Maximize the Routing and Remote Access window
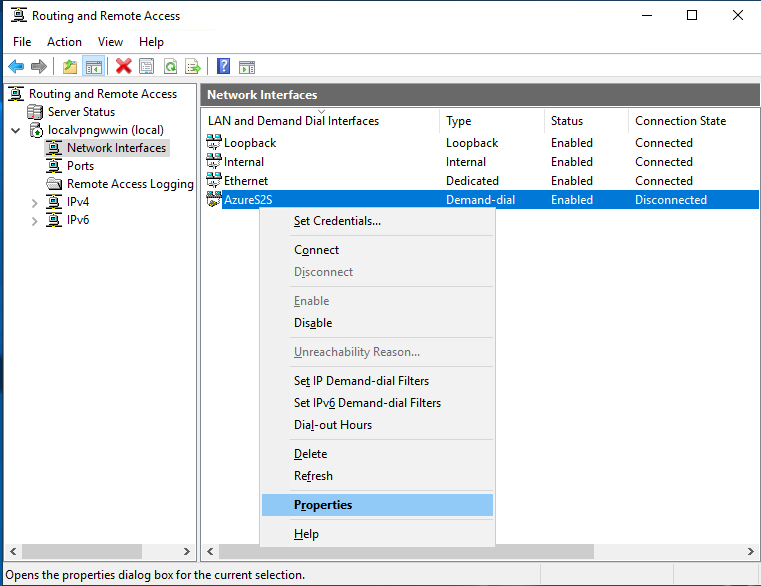This screenshot has width=761, height=586. pyautogui.click(x=692, y=15)
